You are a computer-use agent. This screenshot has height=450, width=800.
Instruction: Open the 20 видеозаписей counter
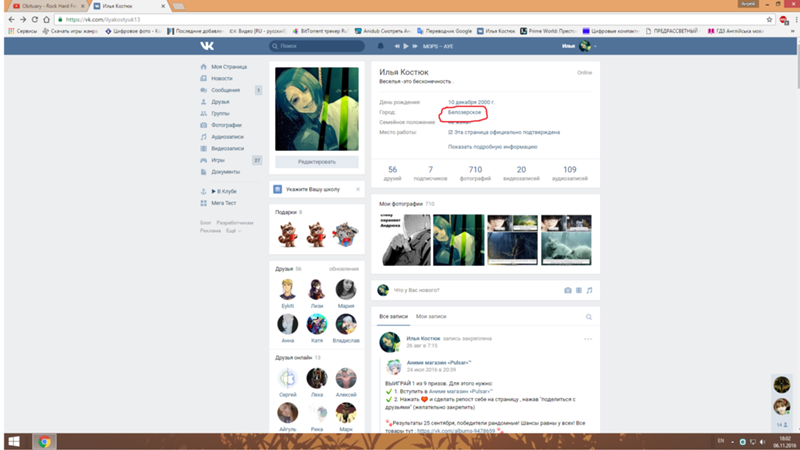click(x=521, y=173)
